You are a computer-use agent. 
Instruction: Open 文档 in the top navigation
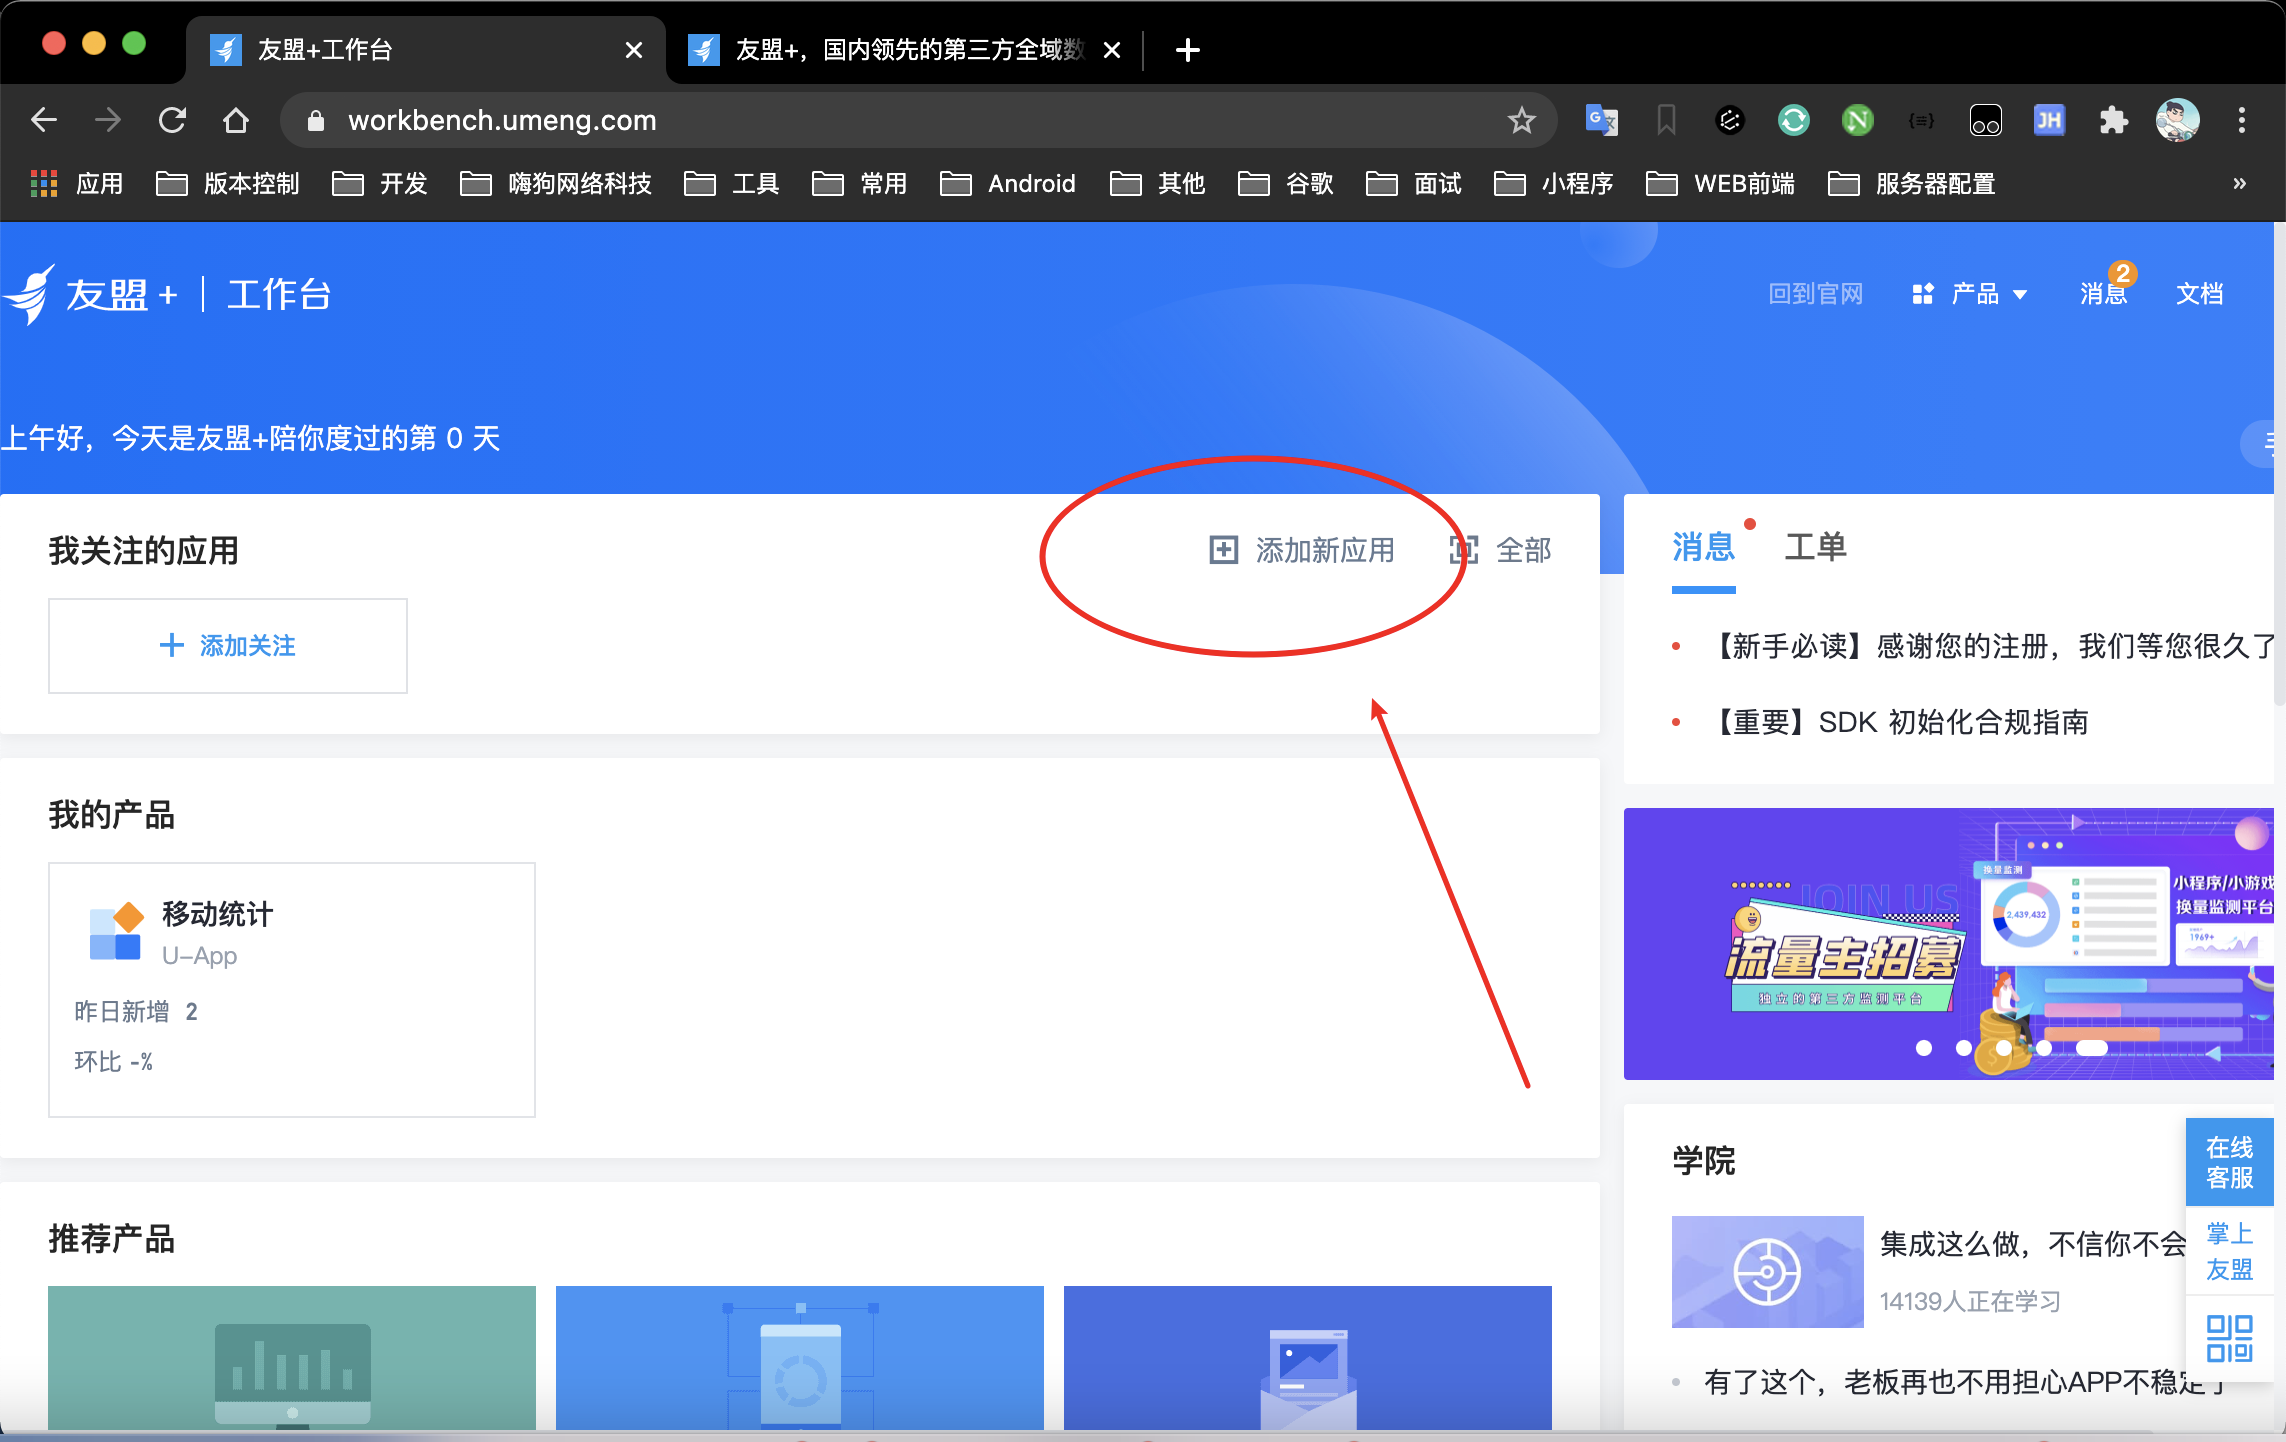pos(2200,293)
